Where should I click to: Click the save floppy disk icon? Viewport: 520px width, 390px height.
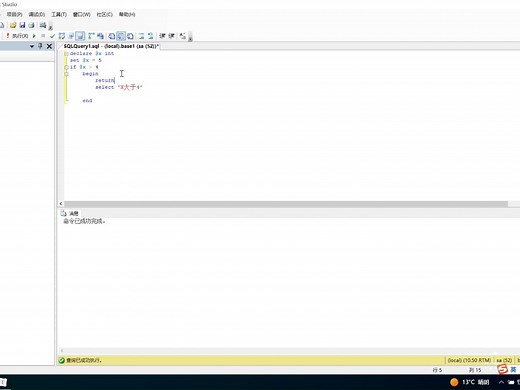click(22, 25)
